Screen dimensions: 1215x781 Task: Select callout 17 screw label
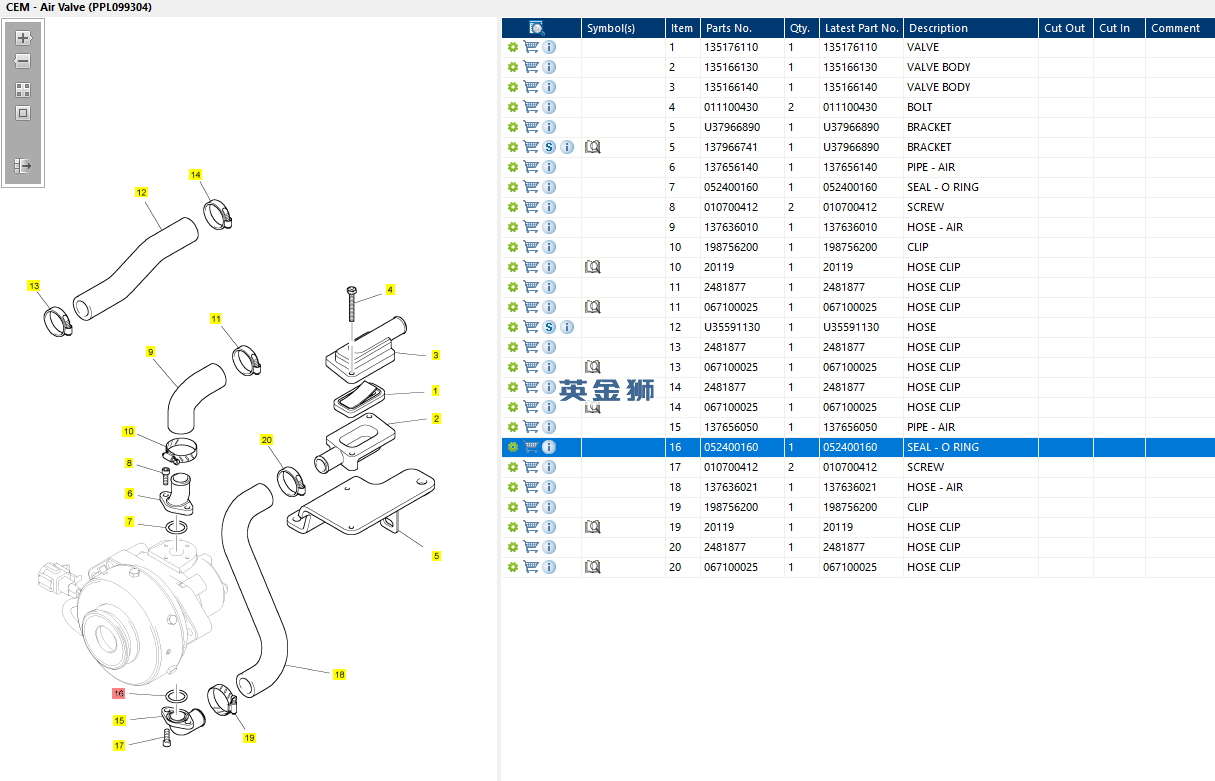tap(119, 745)
